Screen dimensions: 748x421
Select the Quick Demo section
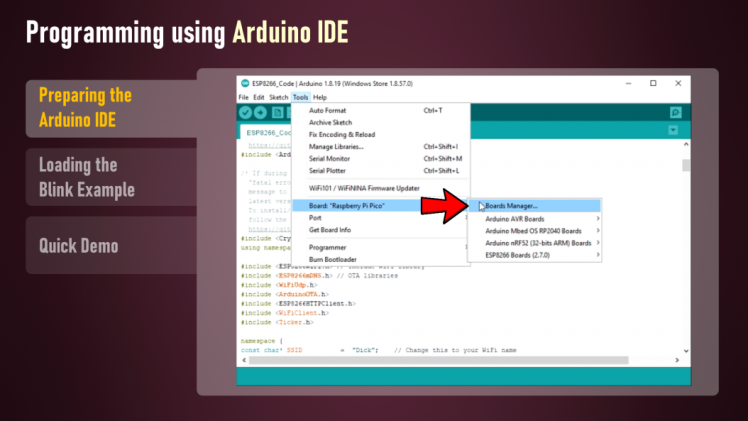pyautogui.click(x=111, y=245)
